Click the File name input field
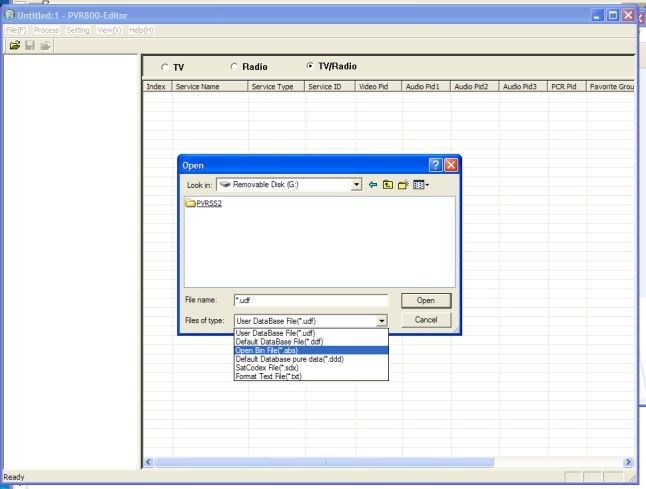The width and height of the screenshot is (646, 489). click(311, 300)
